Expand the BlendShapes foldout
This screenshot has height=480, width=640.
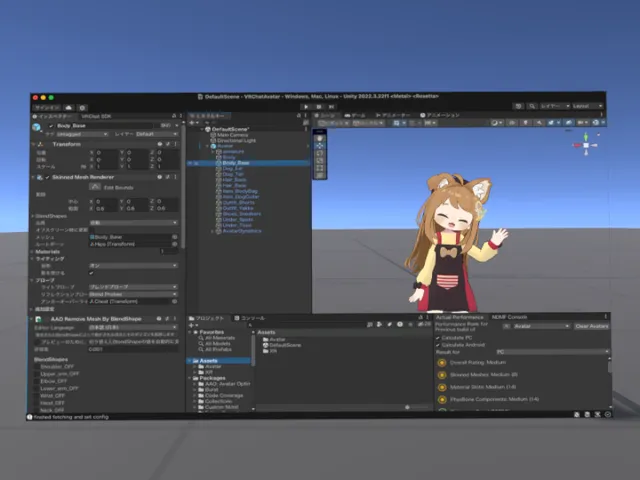(x=33, y=216)
